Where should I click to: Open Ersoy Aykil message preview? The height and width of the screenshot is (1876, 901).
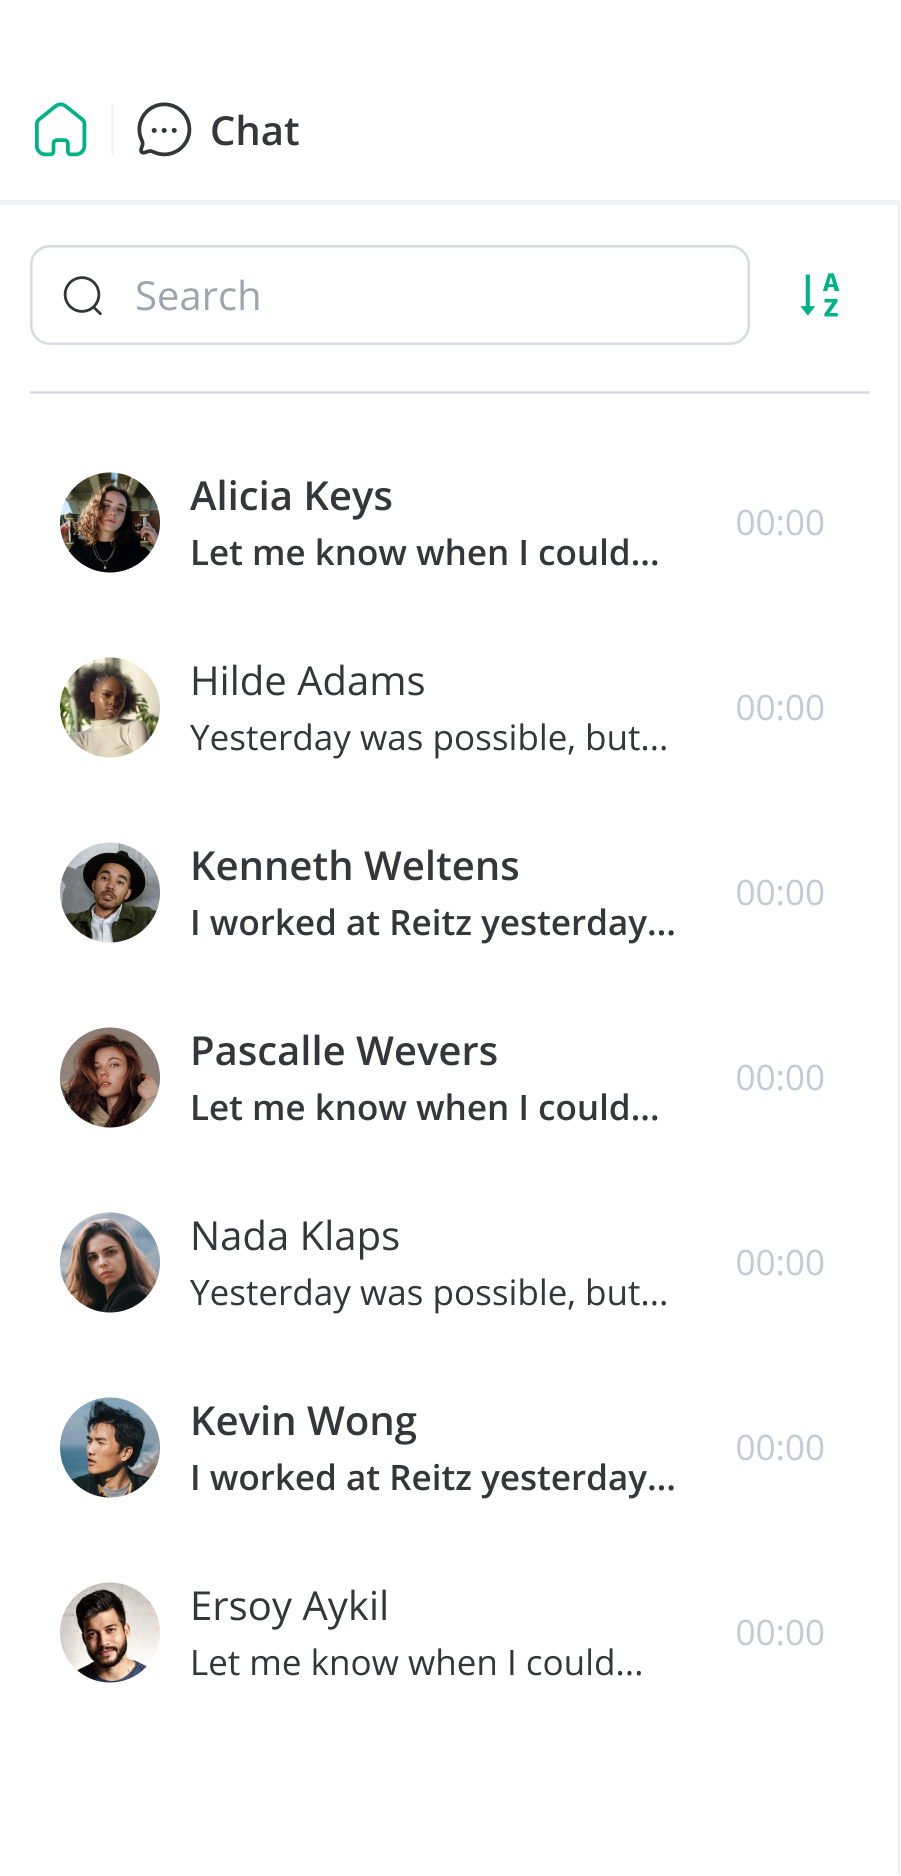coord(417,1663)
